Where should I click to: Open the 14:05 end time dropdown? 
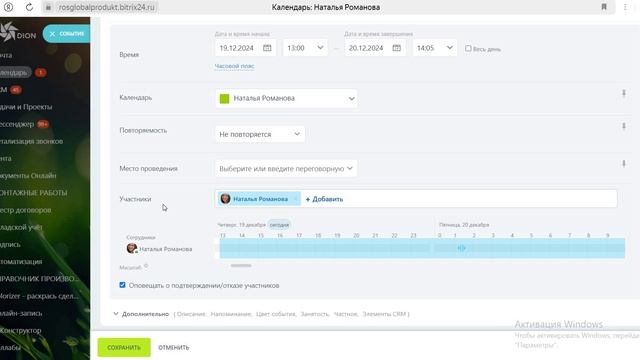click(435, 48)
